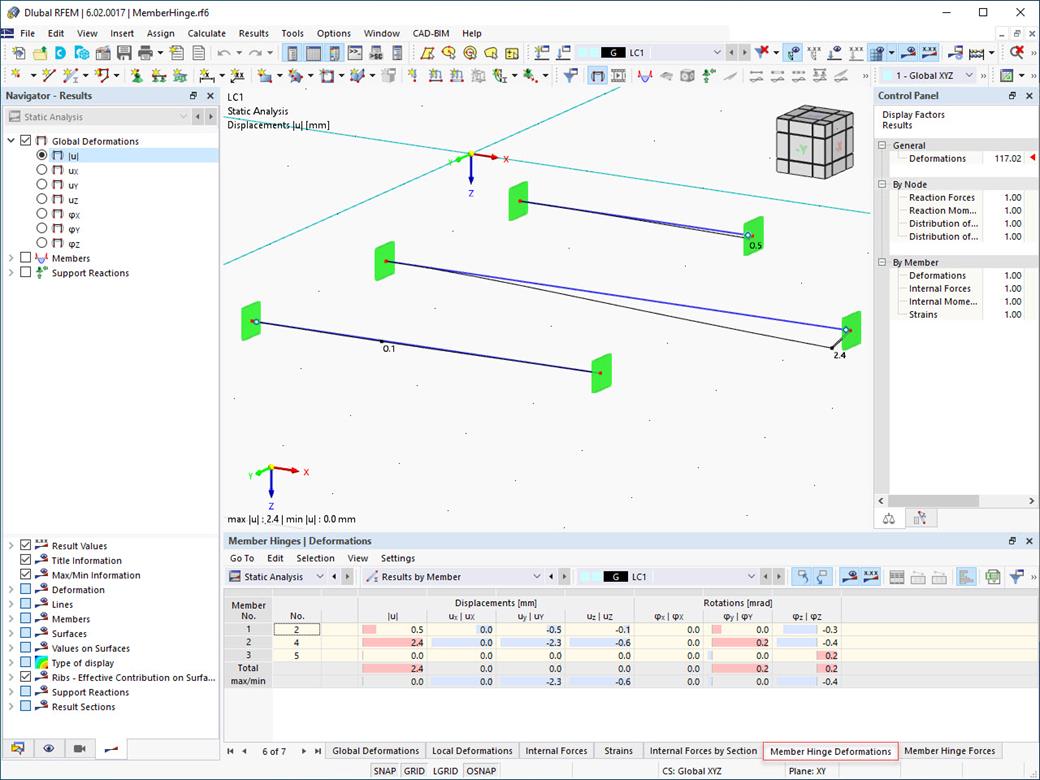Click the balance scale icon below Control Panel
Screen dimensions: 1040x780
click(x=889, y=517)
